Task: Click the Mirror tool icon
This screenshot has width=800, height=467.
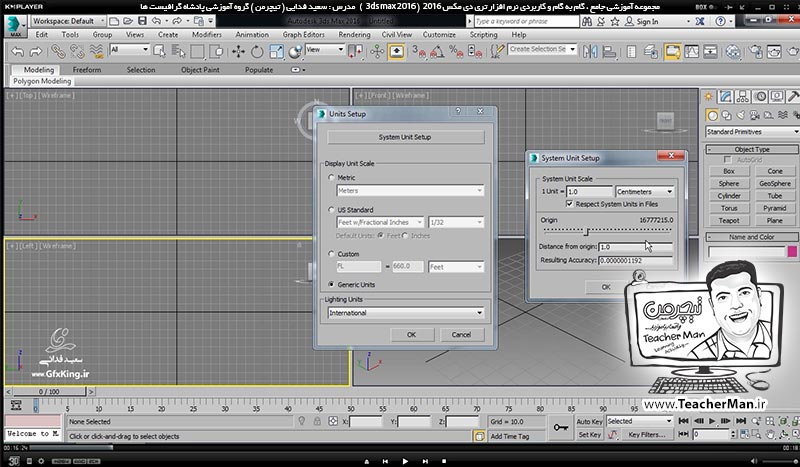Action: [590, 52]
